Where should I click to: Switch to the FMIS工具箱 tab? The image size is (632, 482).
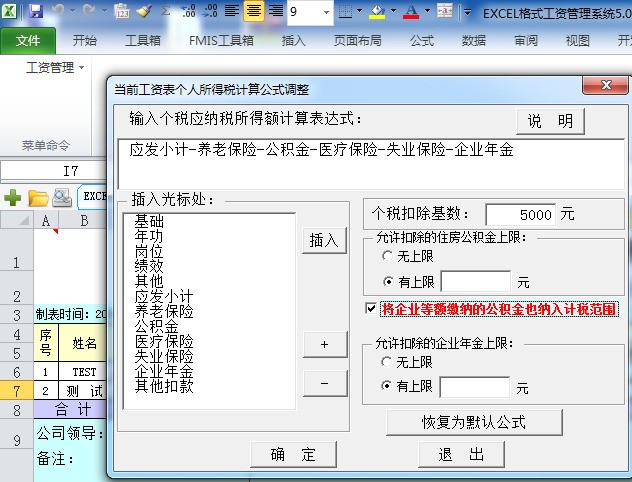tap(221, 41)
